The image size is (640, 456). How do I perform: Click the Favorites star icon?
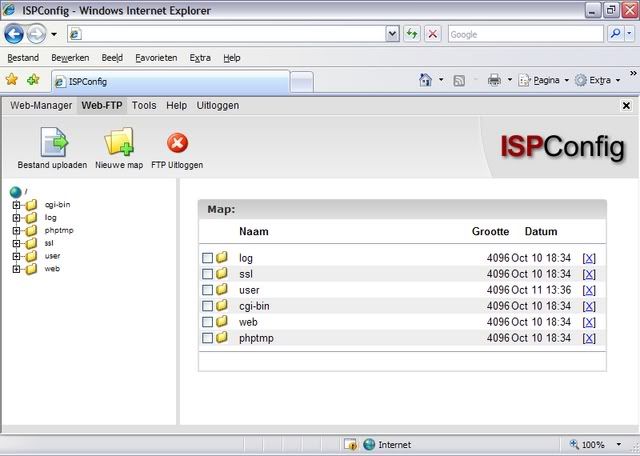click(x=12, y=80)
